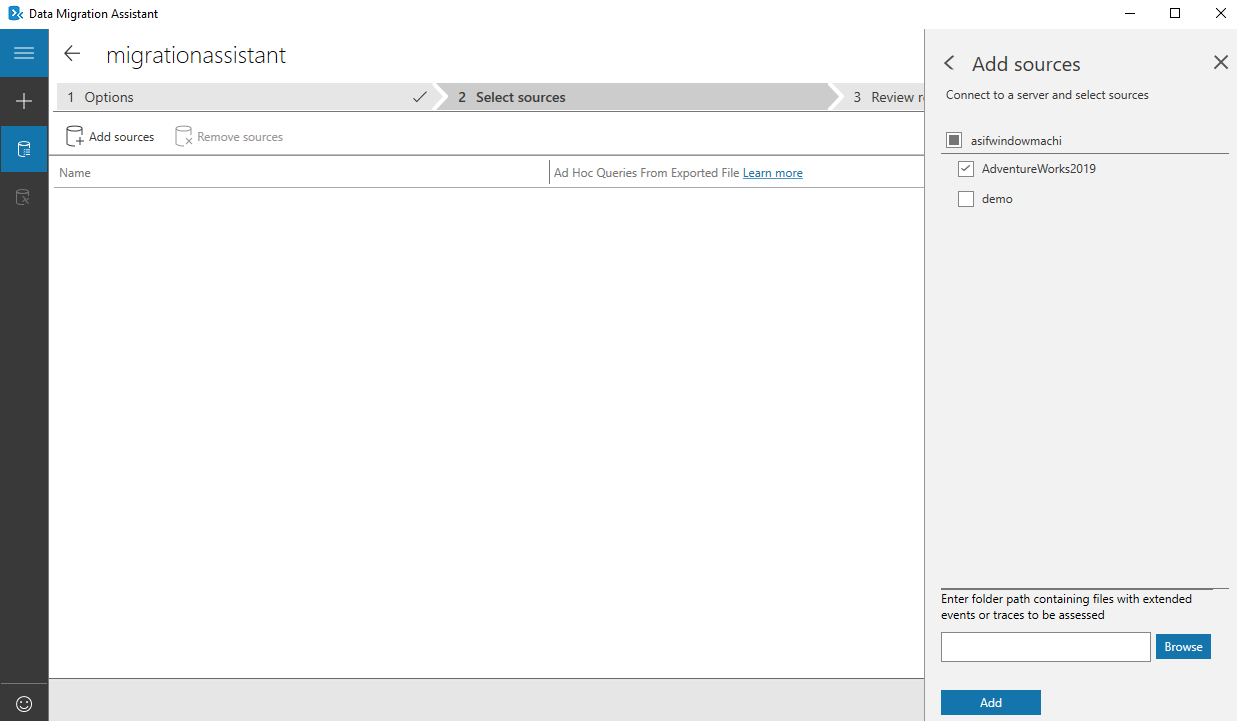Check the demo database checkbox
Image resolution: width=1237 pixels, height=721 pixels.
(x=966, y=199)
